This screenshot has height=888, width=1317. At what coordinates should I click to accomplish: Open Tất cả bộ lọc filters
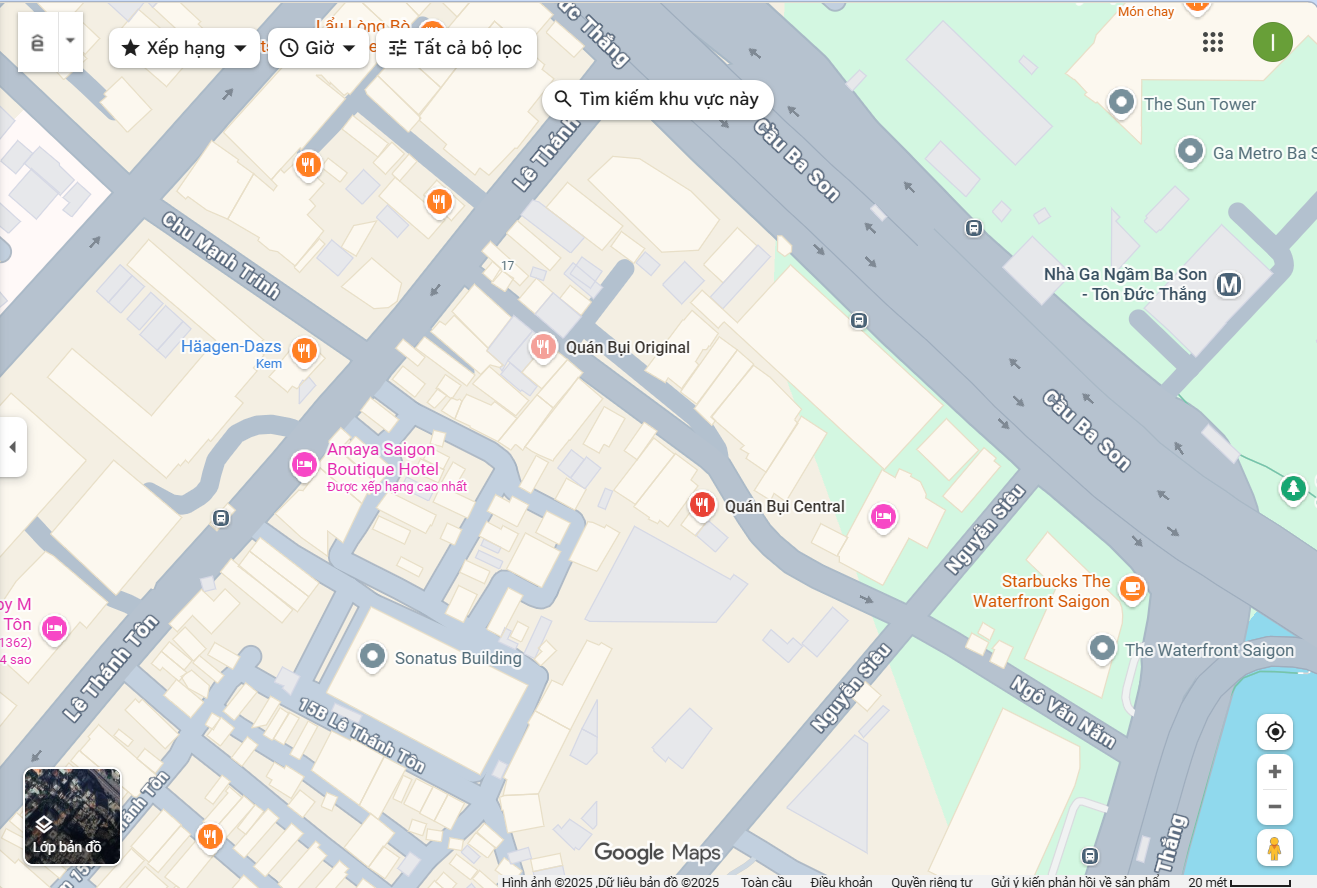456,48
